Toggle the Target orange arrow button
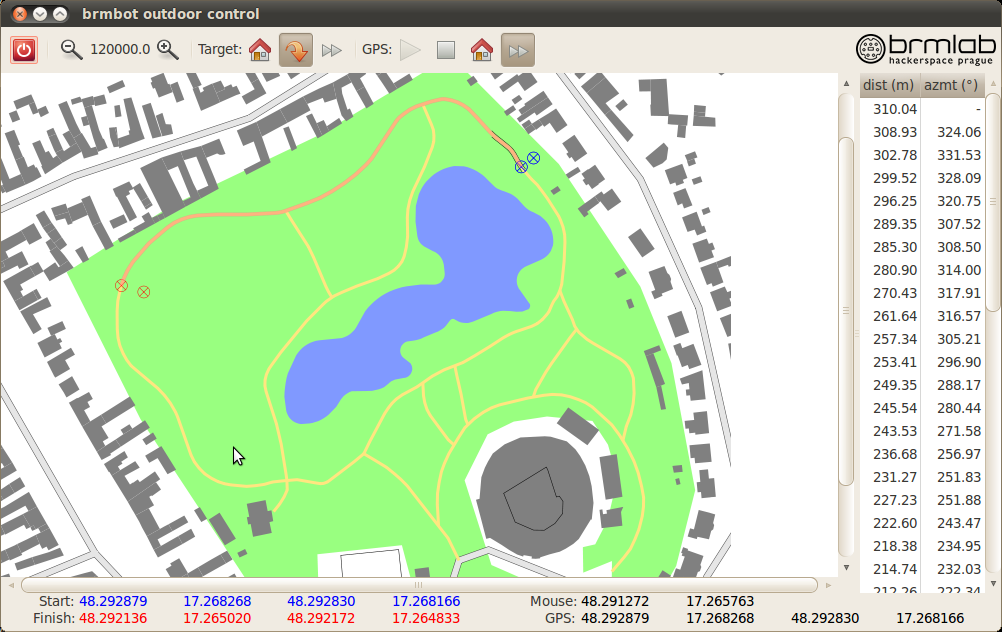Image resolution: width=1002 pixels, height=632 pixels. coord(295,50)
